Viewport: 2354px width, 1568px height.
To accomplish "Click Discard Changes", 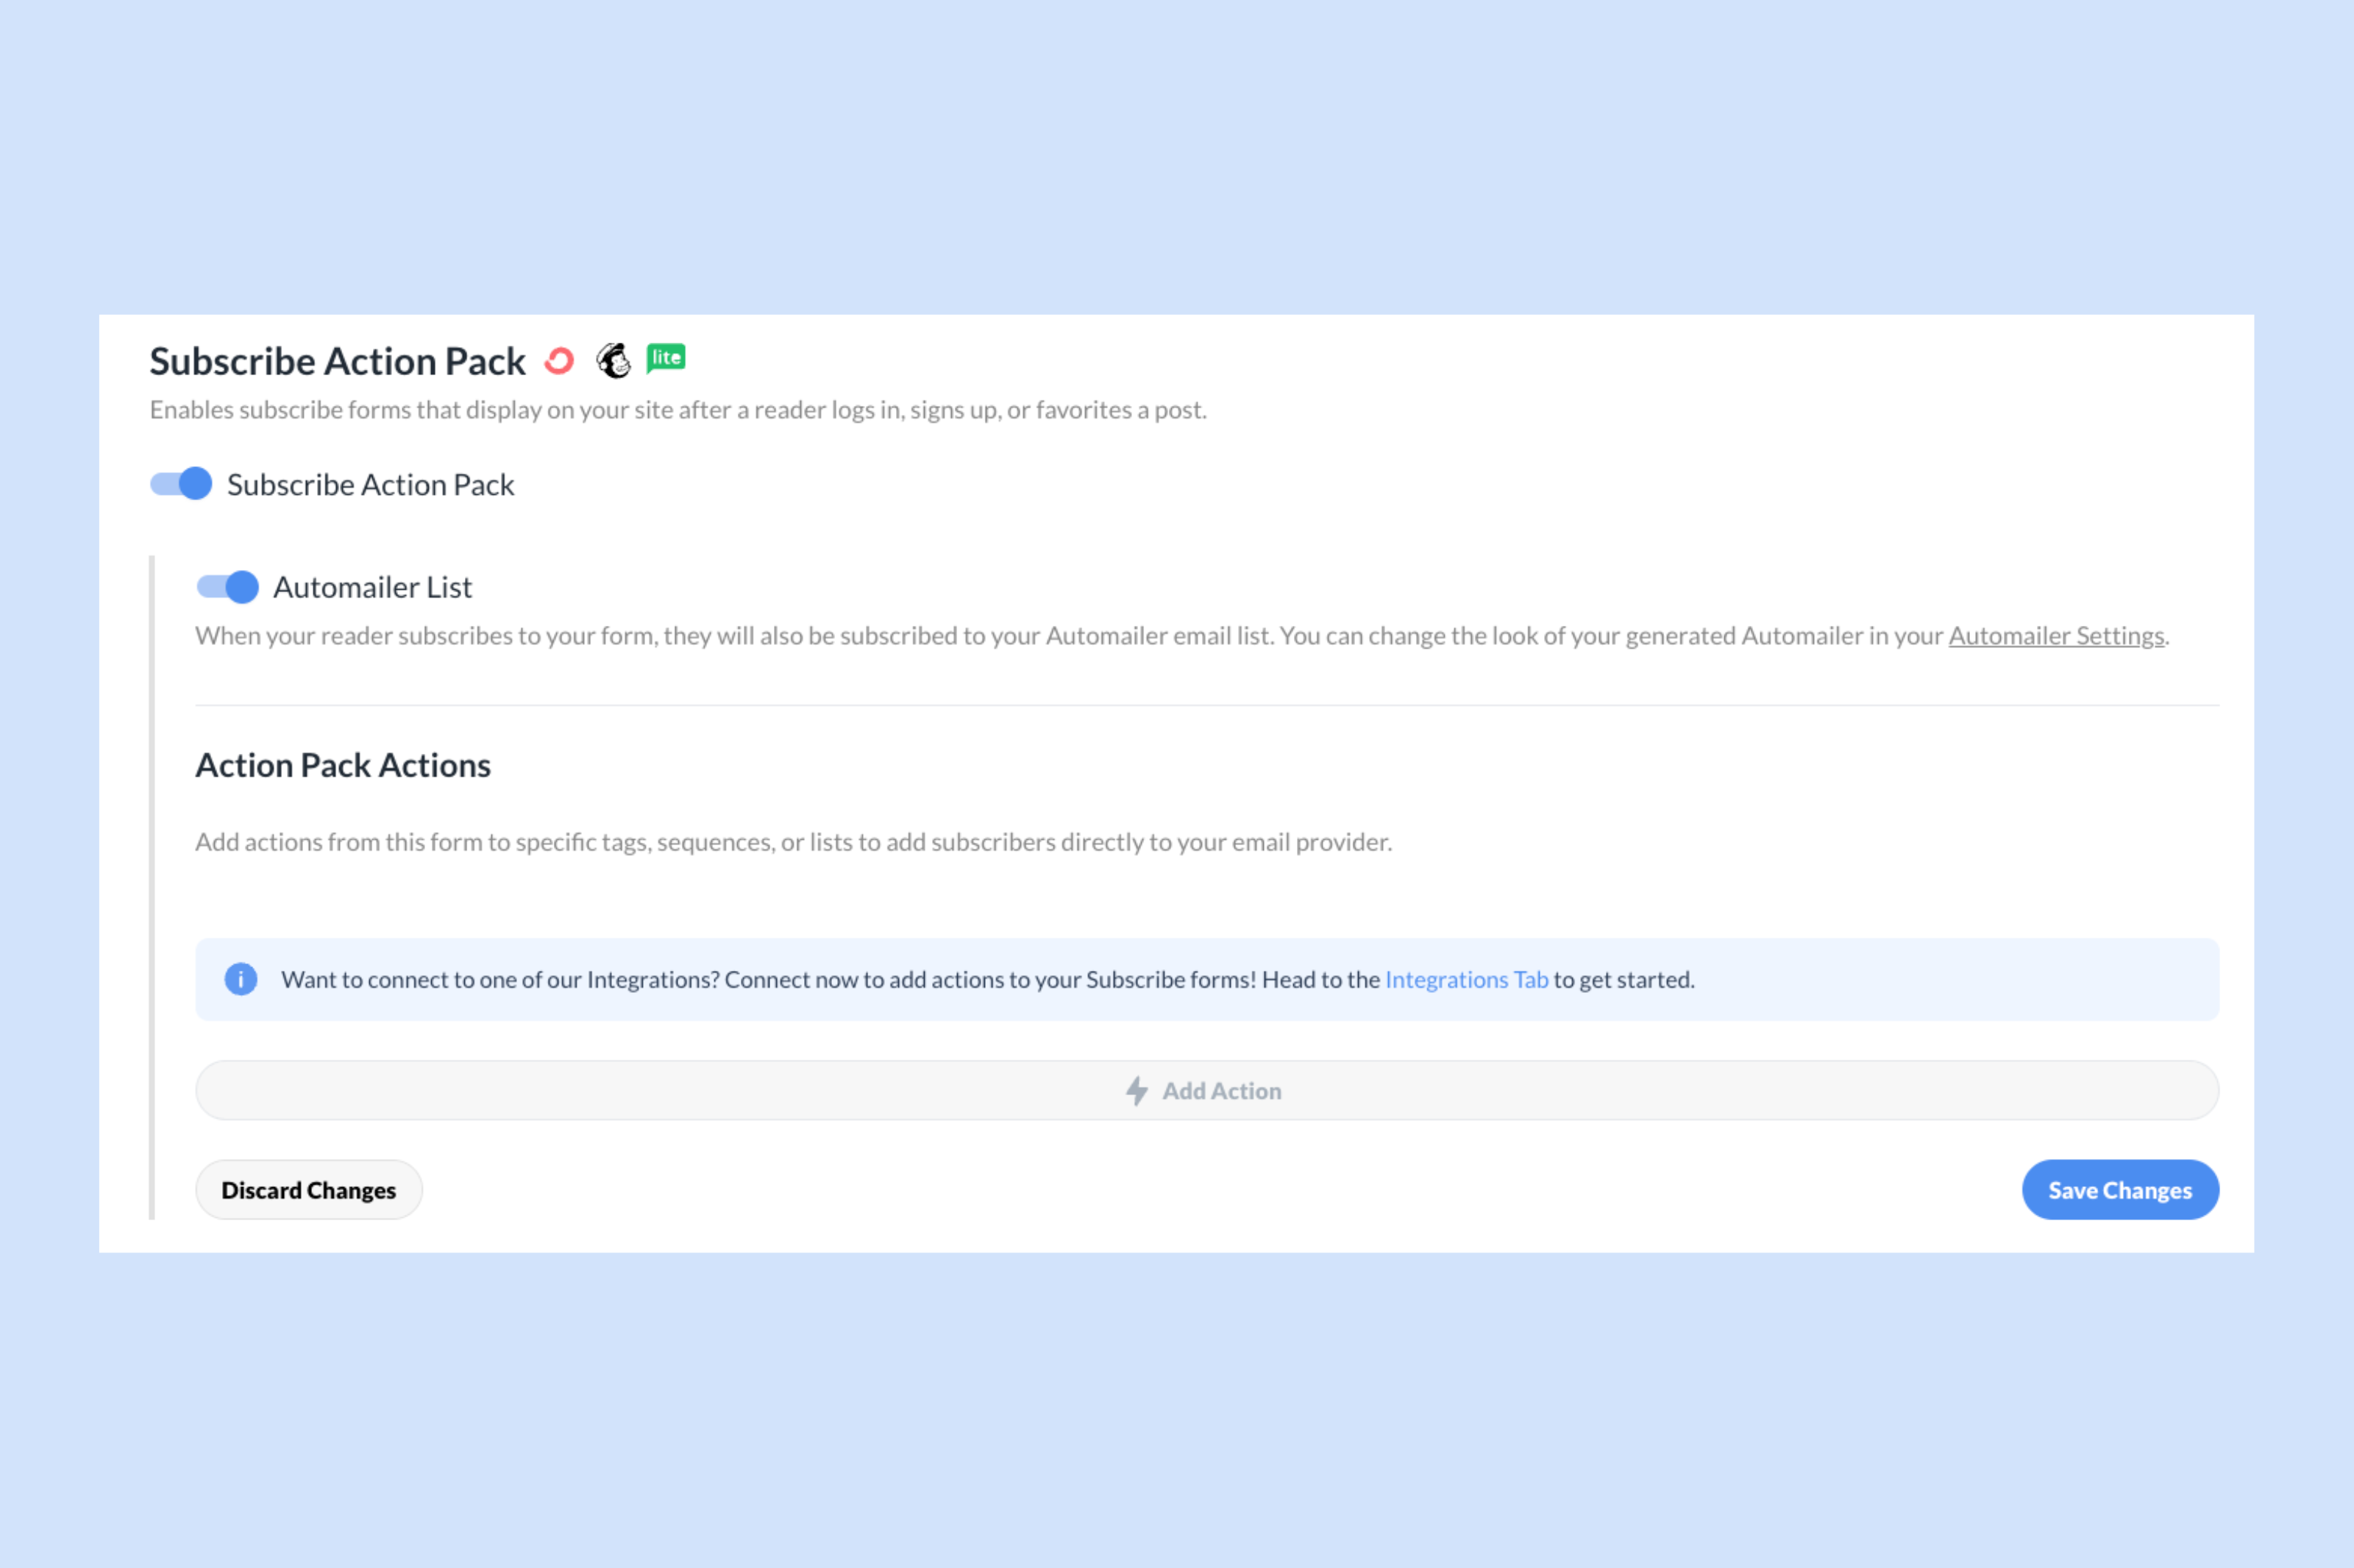I will [308, 1189].
